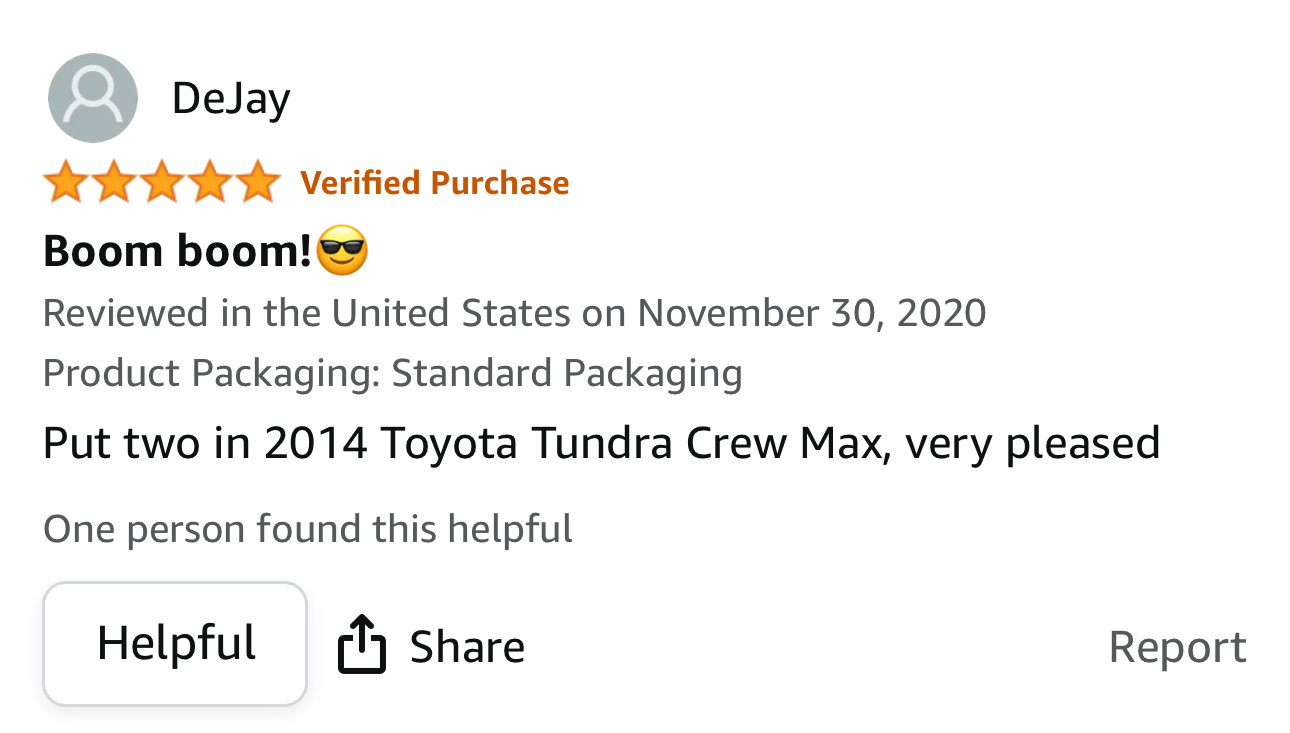1290x733 pixels.
Task: Click the sunglasses emoji in the review title
Action: [342, 251]
